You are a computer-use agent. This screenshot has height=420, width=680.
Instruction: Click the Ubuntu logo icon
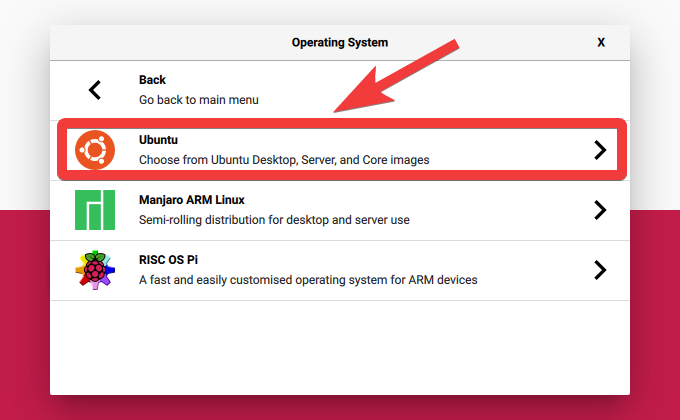point(95,150)
